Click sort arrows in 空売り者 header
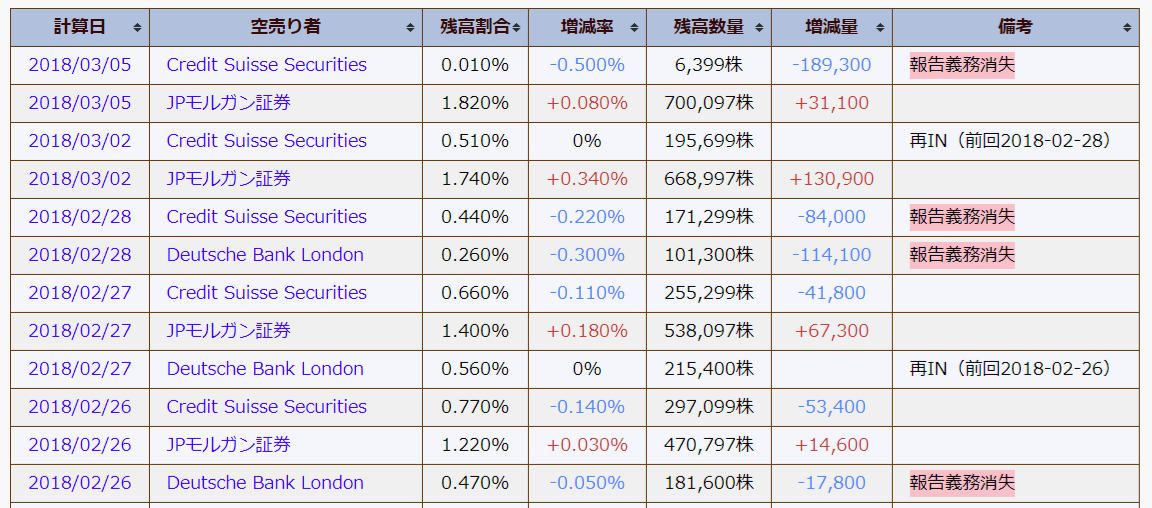Screen dimensions: 1152x508 click(411, 28)
